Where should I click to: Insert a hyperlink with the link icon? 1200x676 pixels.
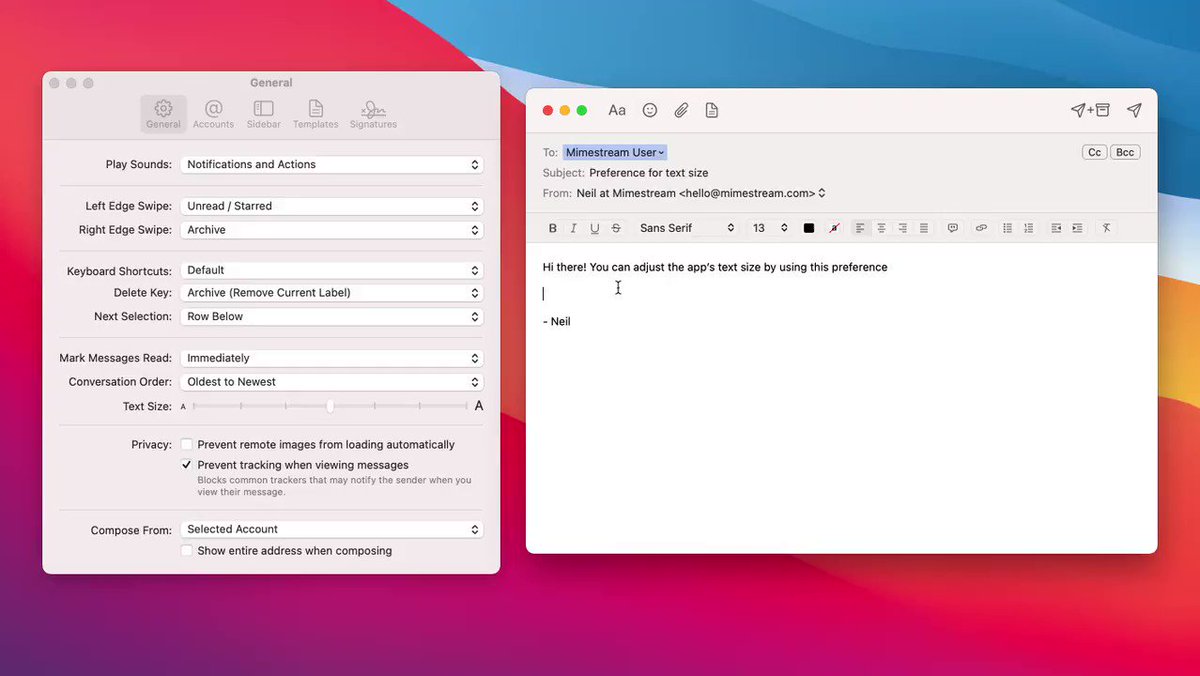pyautogui.click(x=981, y=228)
